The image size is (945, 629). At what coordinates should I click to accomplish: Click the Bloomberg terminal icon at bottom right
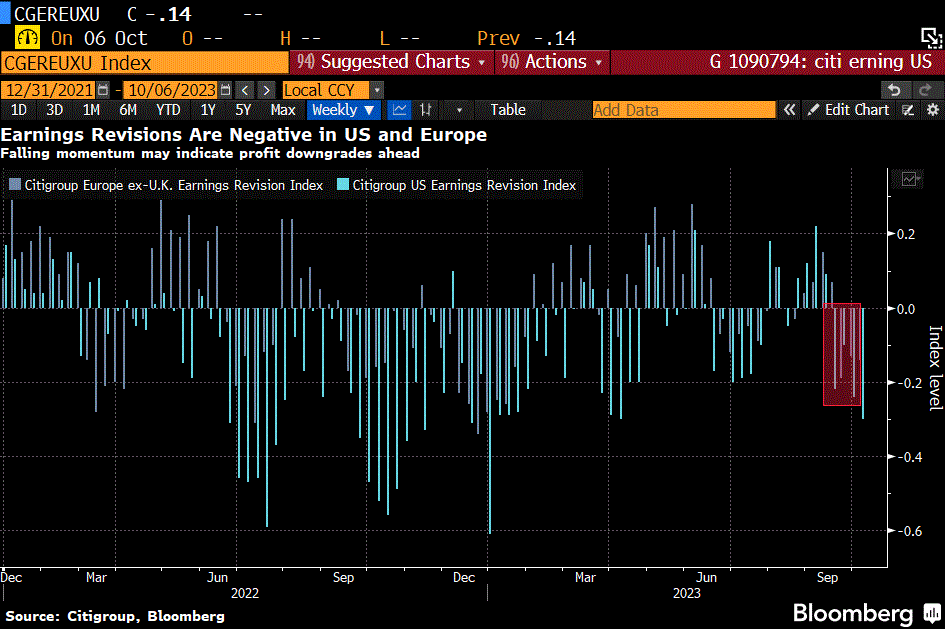click(x=932, y=613)
